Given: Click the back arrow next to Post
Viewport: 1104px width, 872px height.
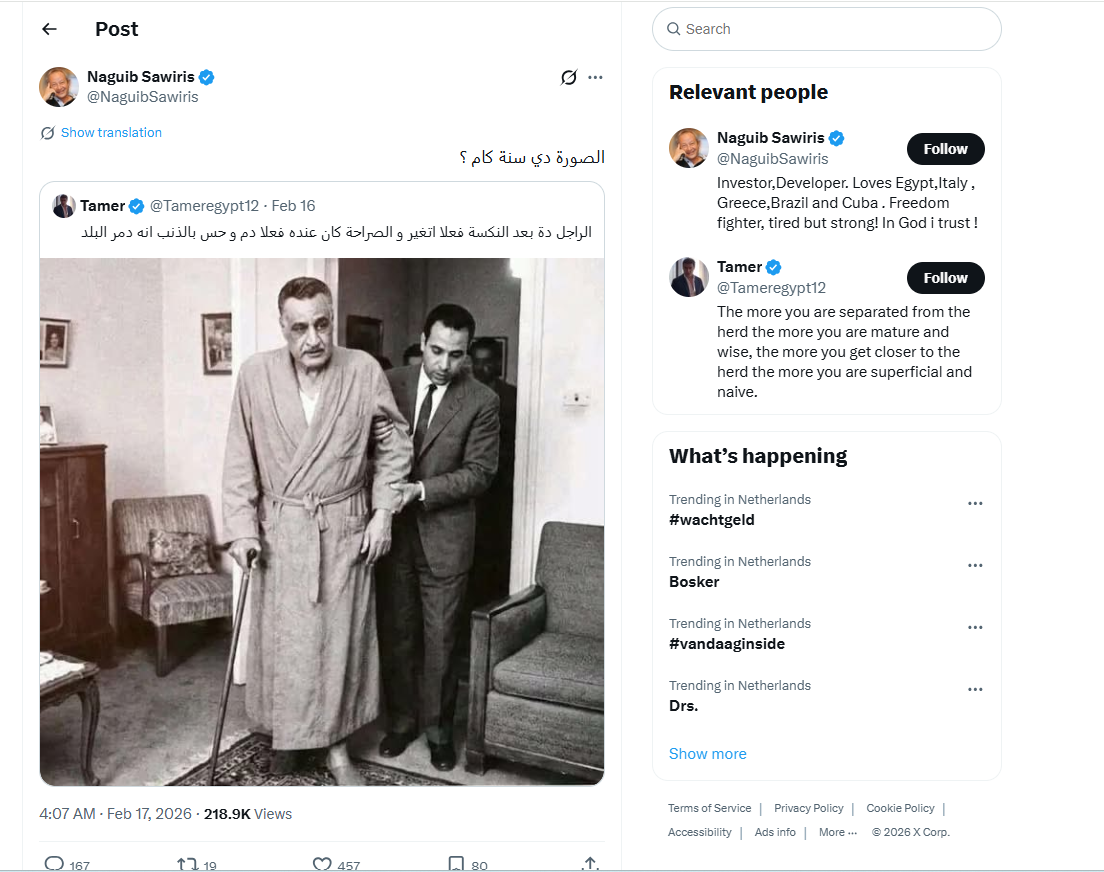Looking at the screenshot, I should click(49, 29).
